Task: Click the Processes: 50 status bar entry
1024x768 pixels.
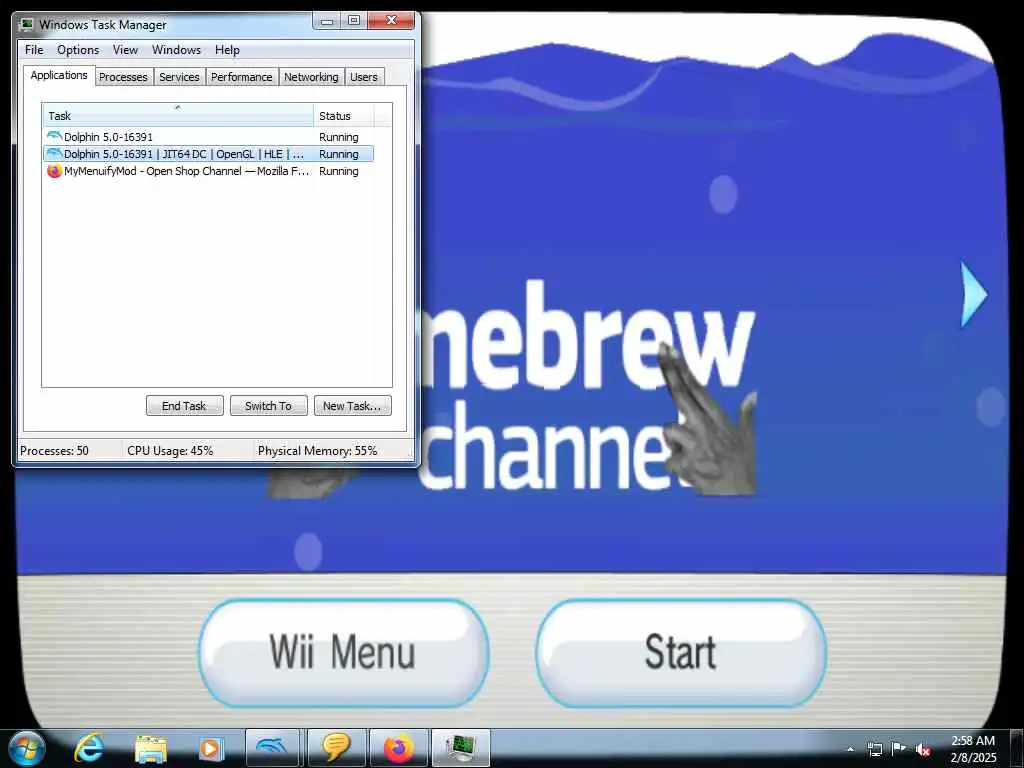Action: pyautogui.click(x=54, y=451)
